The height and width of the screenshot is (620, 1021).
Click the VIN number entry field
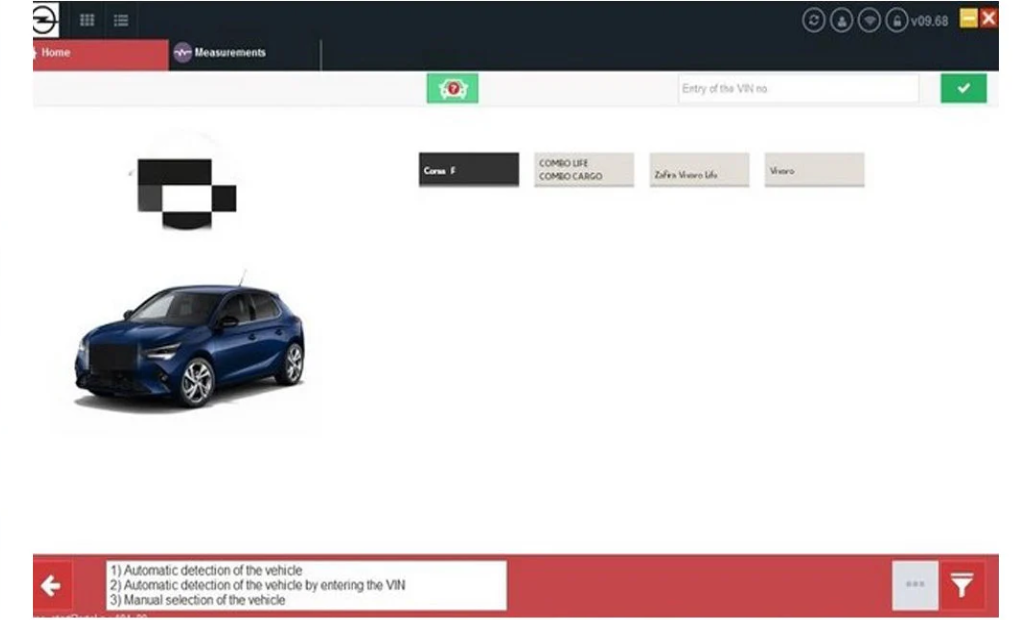click(798, 89)
